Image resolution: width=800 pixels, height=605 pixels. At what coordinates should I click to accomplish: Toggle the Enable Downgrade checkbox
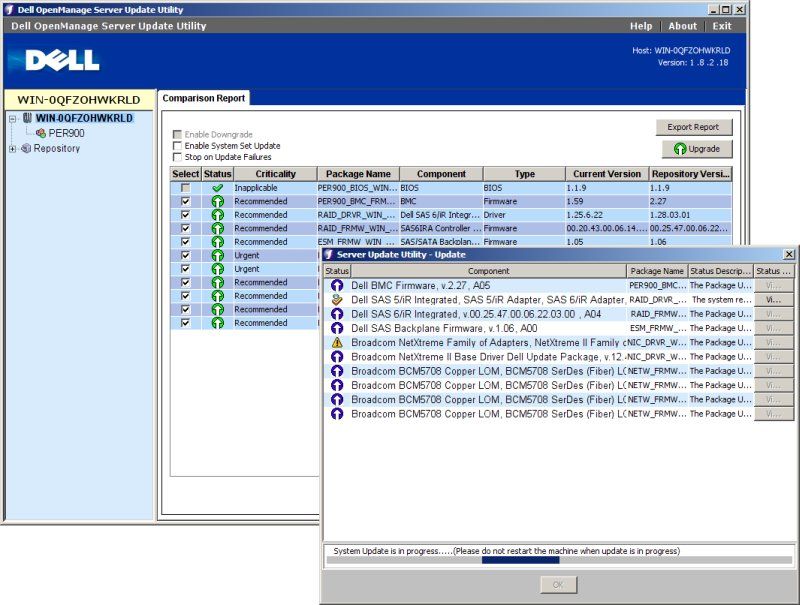point(177,134)
